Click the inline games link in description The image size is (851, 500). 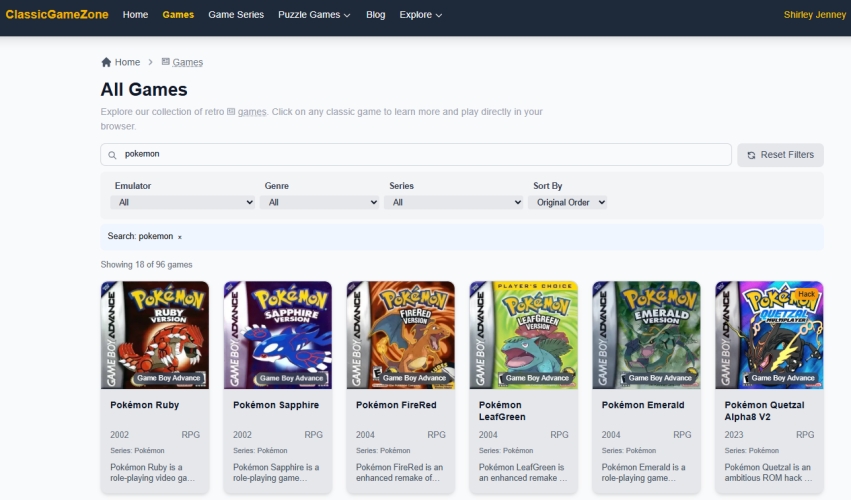pyautogui.click(x=252, y=111)
